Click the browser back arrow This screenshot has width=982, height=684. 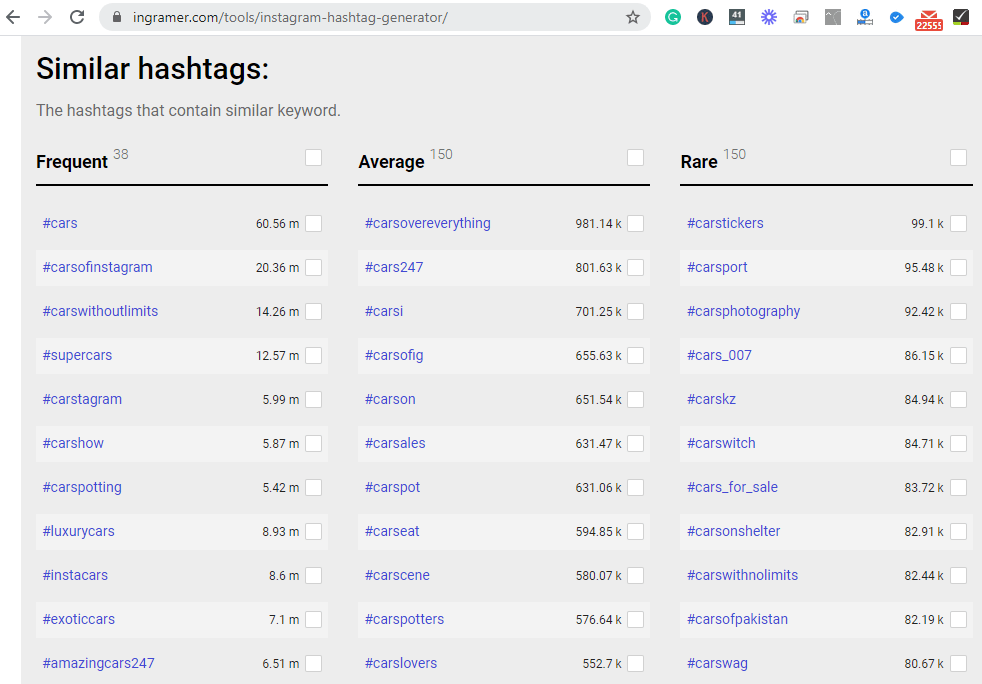pos(14,17)
